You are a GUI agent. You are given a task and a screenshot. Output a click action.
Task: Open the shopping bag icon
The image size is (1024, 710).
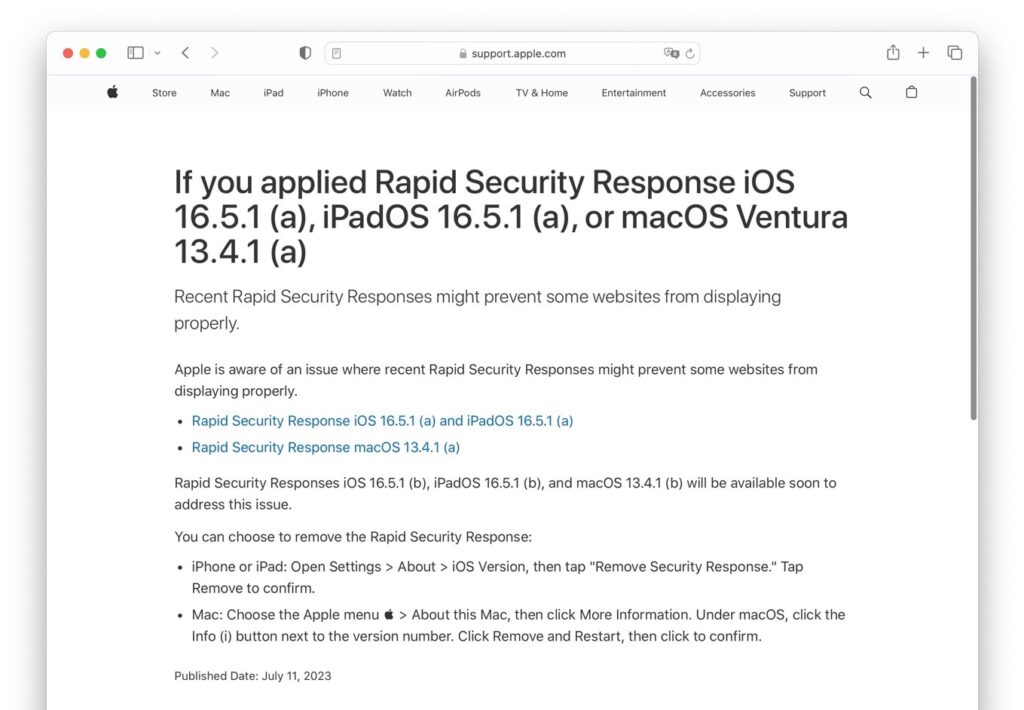(911, 92)
